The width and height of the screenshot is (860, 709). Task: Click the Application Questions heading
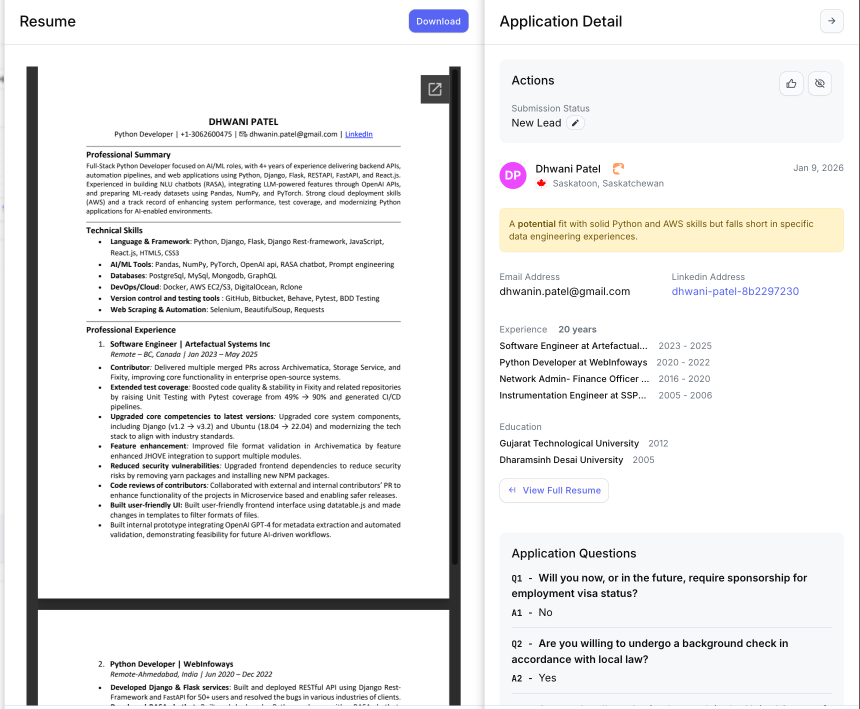pyautogui.click(x=573, y=553)
